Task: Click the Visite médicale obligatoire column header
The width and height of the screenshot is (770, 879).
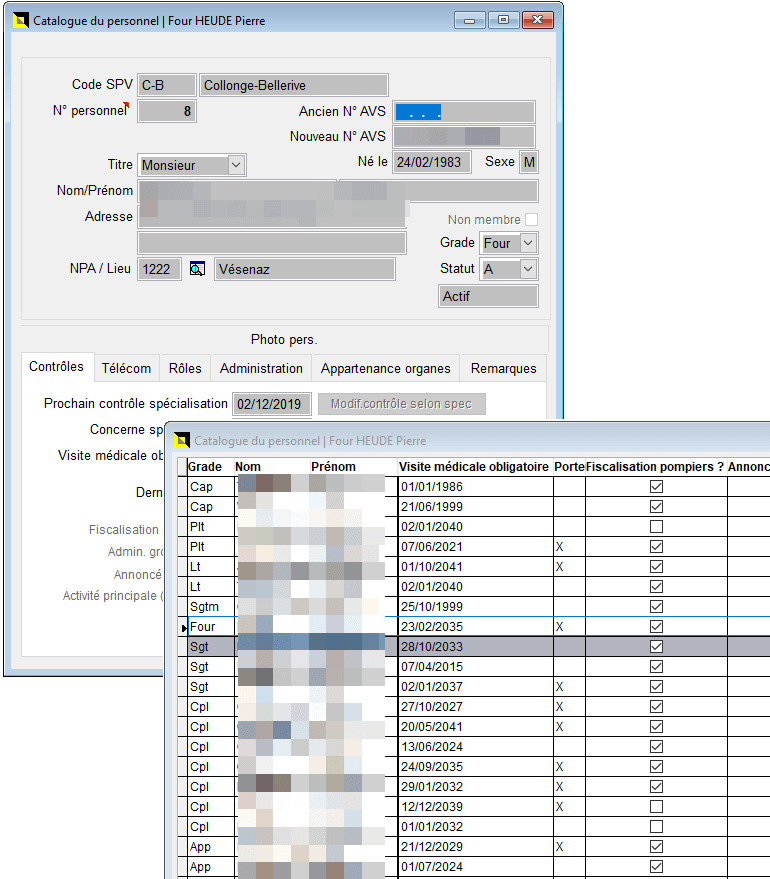Action: click(474, 466)
